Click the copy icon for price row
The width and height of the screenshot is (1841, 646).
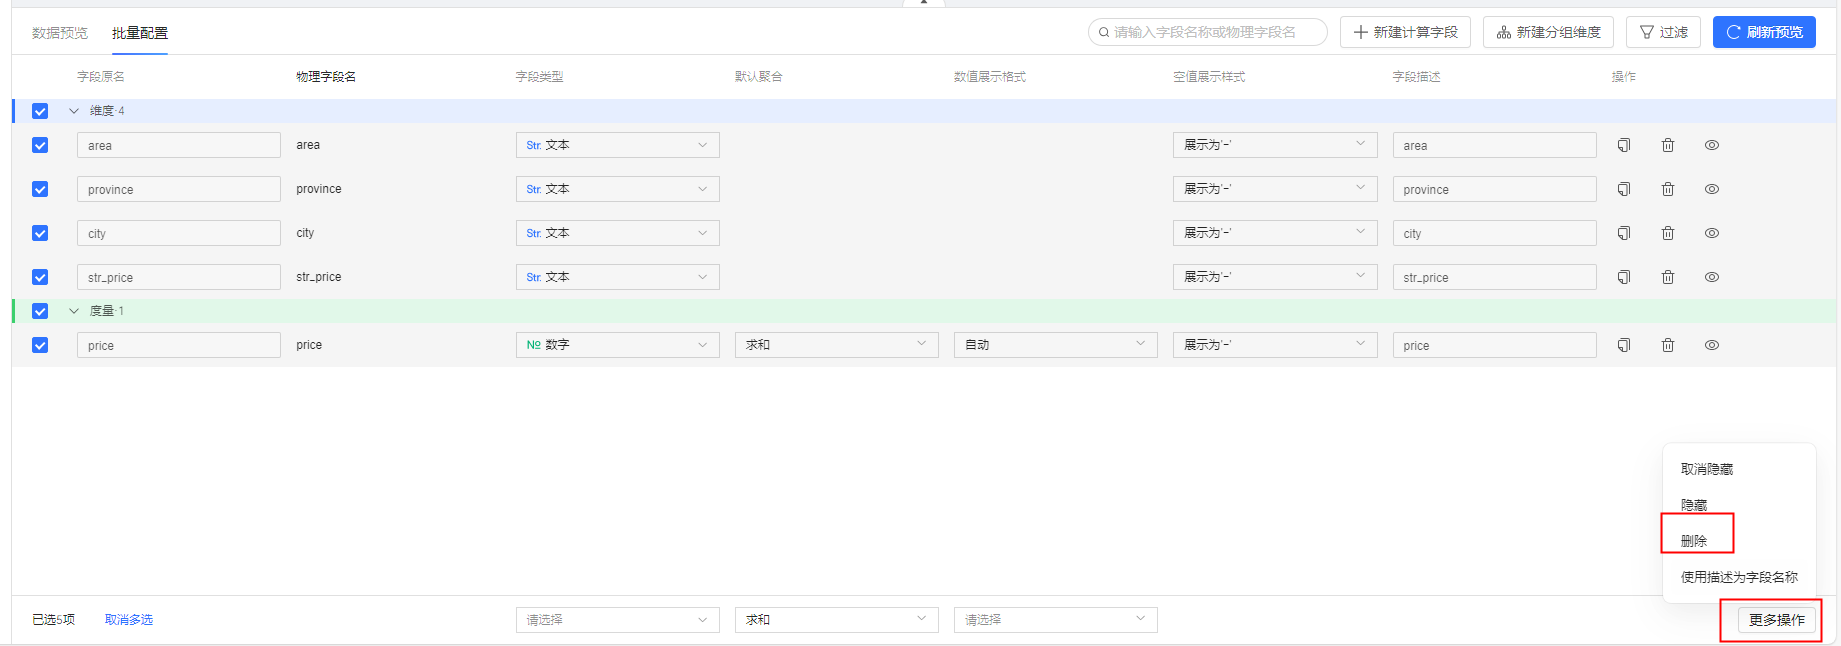1624,345
